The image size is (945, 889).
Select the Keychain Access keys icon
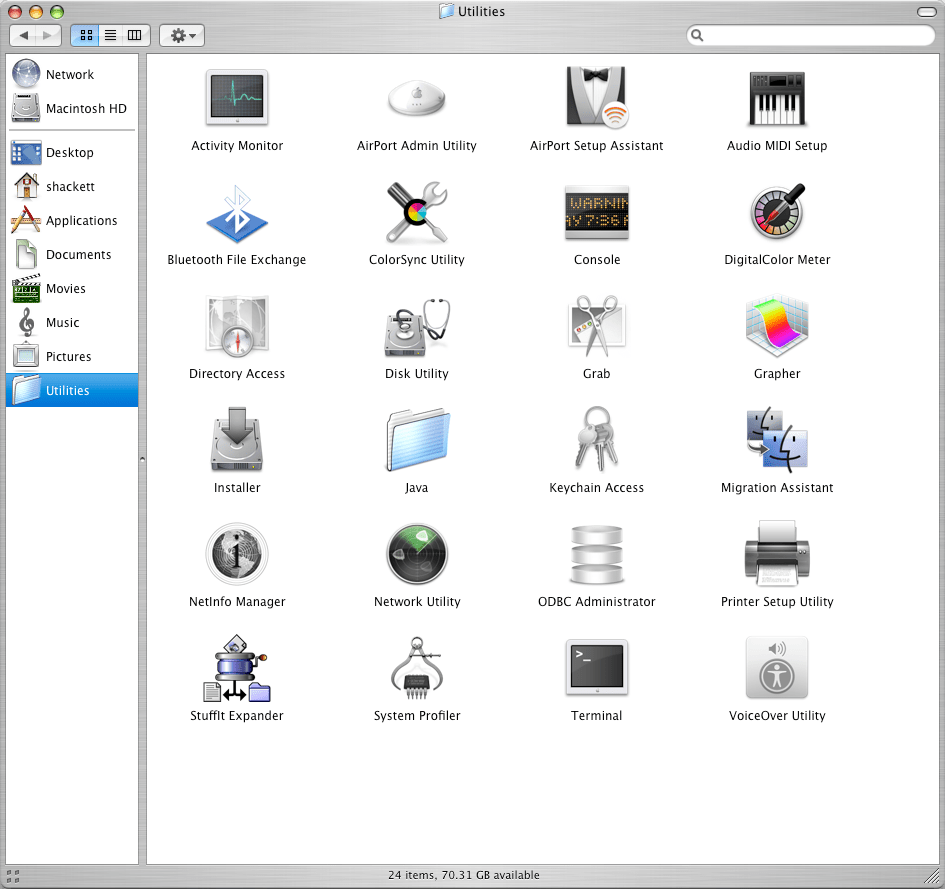coord(596,440)
